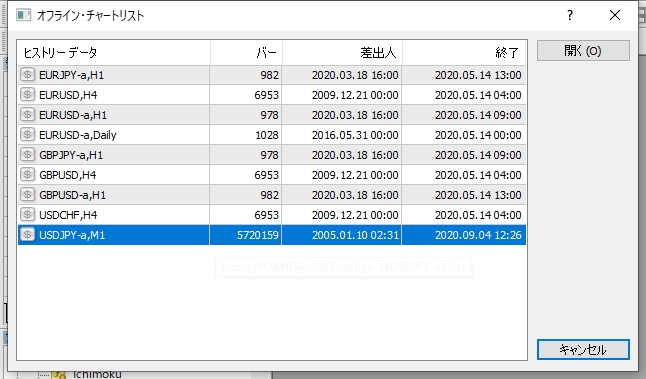
Task: Sort by 差出人 column header
Action: [x=342, y=53]
